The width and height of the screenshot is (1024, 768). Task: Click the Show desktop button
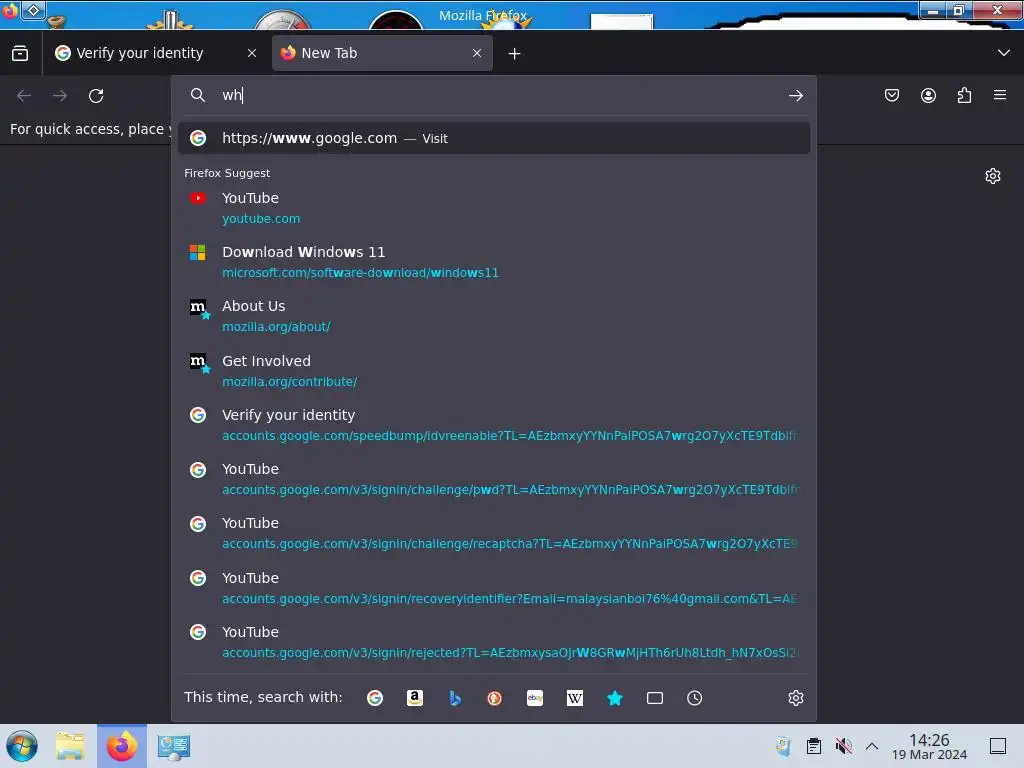[x=998, y=746]
